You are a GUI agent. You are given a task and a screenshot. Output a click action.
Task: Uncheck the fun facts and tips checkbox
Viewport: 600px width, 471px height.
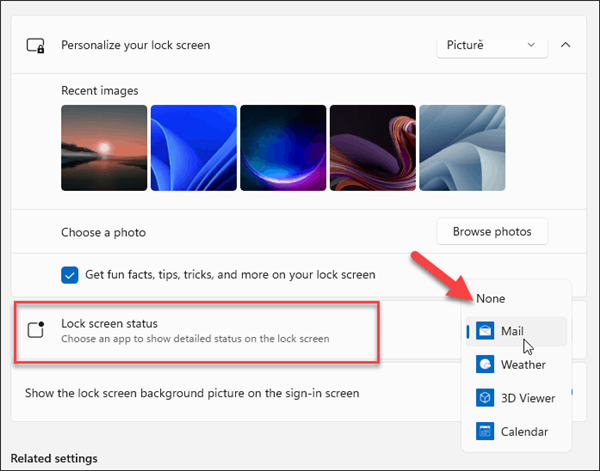pyautogui.click(x=70, y=274)
